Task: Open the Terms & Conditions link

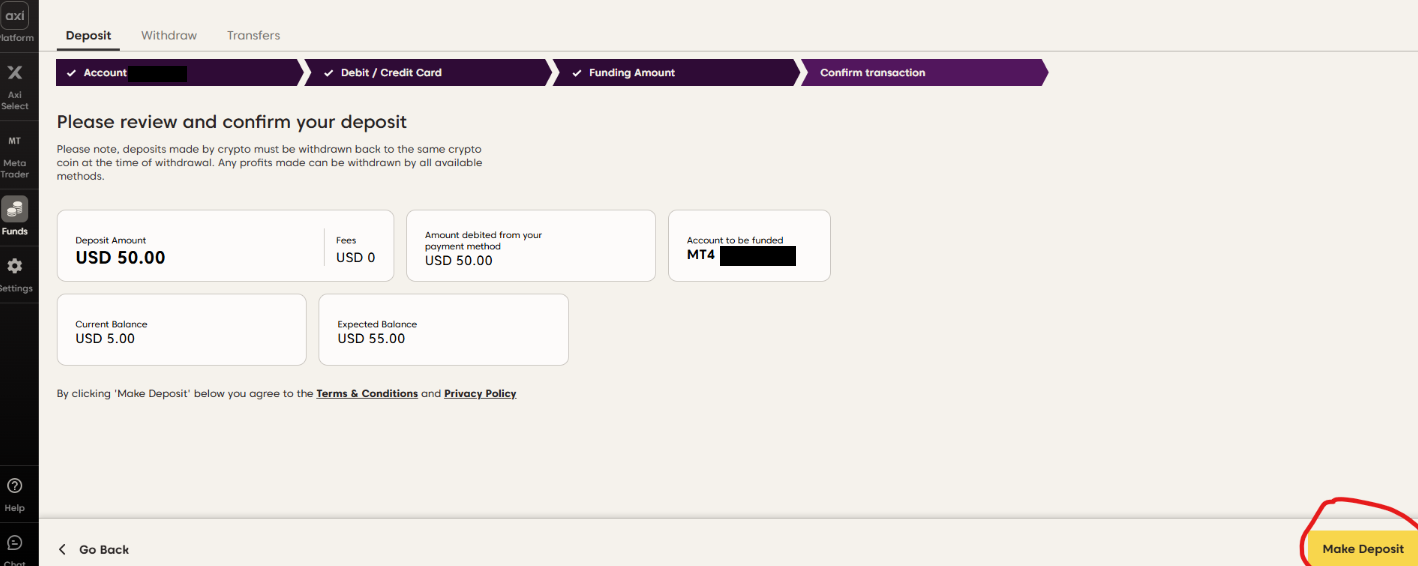Action: pos(367,394)
